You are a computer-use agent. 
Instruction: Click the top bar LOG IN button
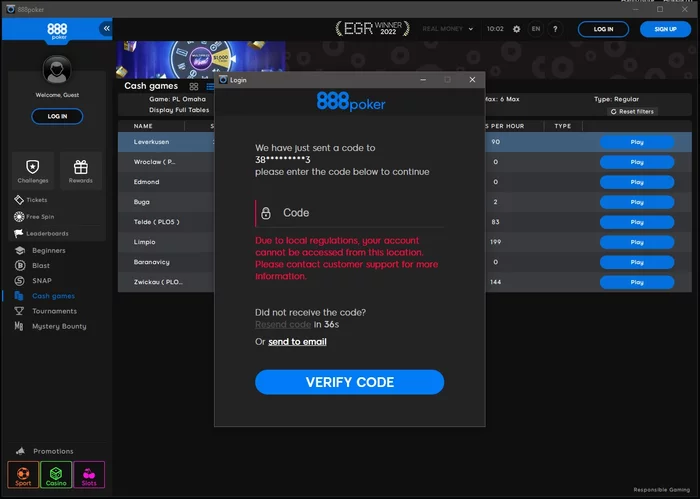click(603, 29)
